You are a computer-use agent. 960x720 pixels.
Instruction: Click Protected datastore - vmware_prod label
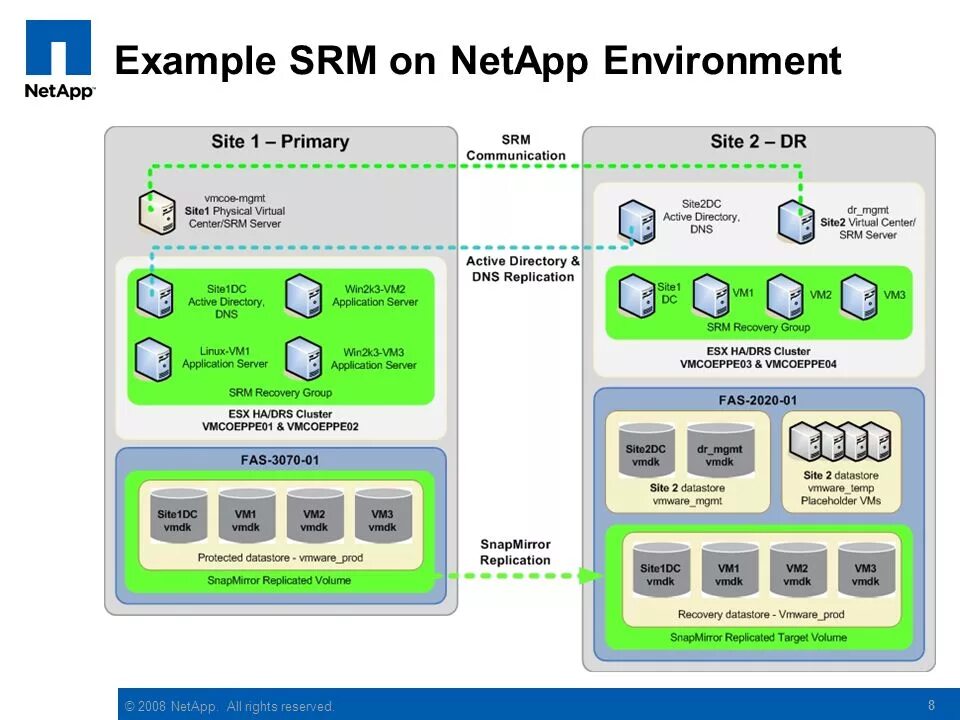point(280,558)
